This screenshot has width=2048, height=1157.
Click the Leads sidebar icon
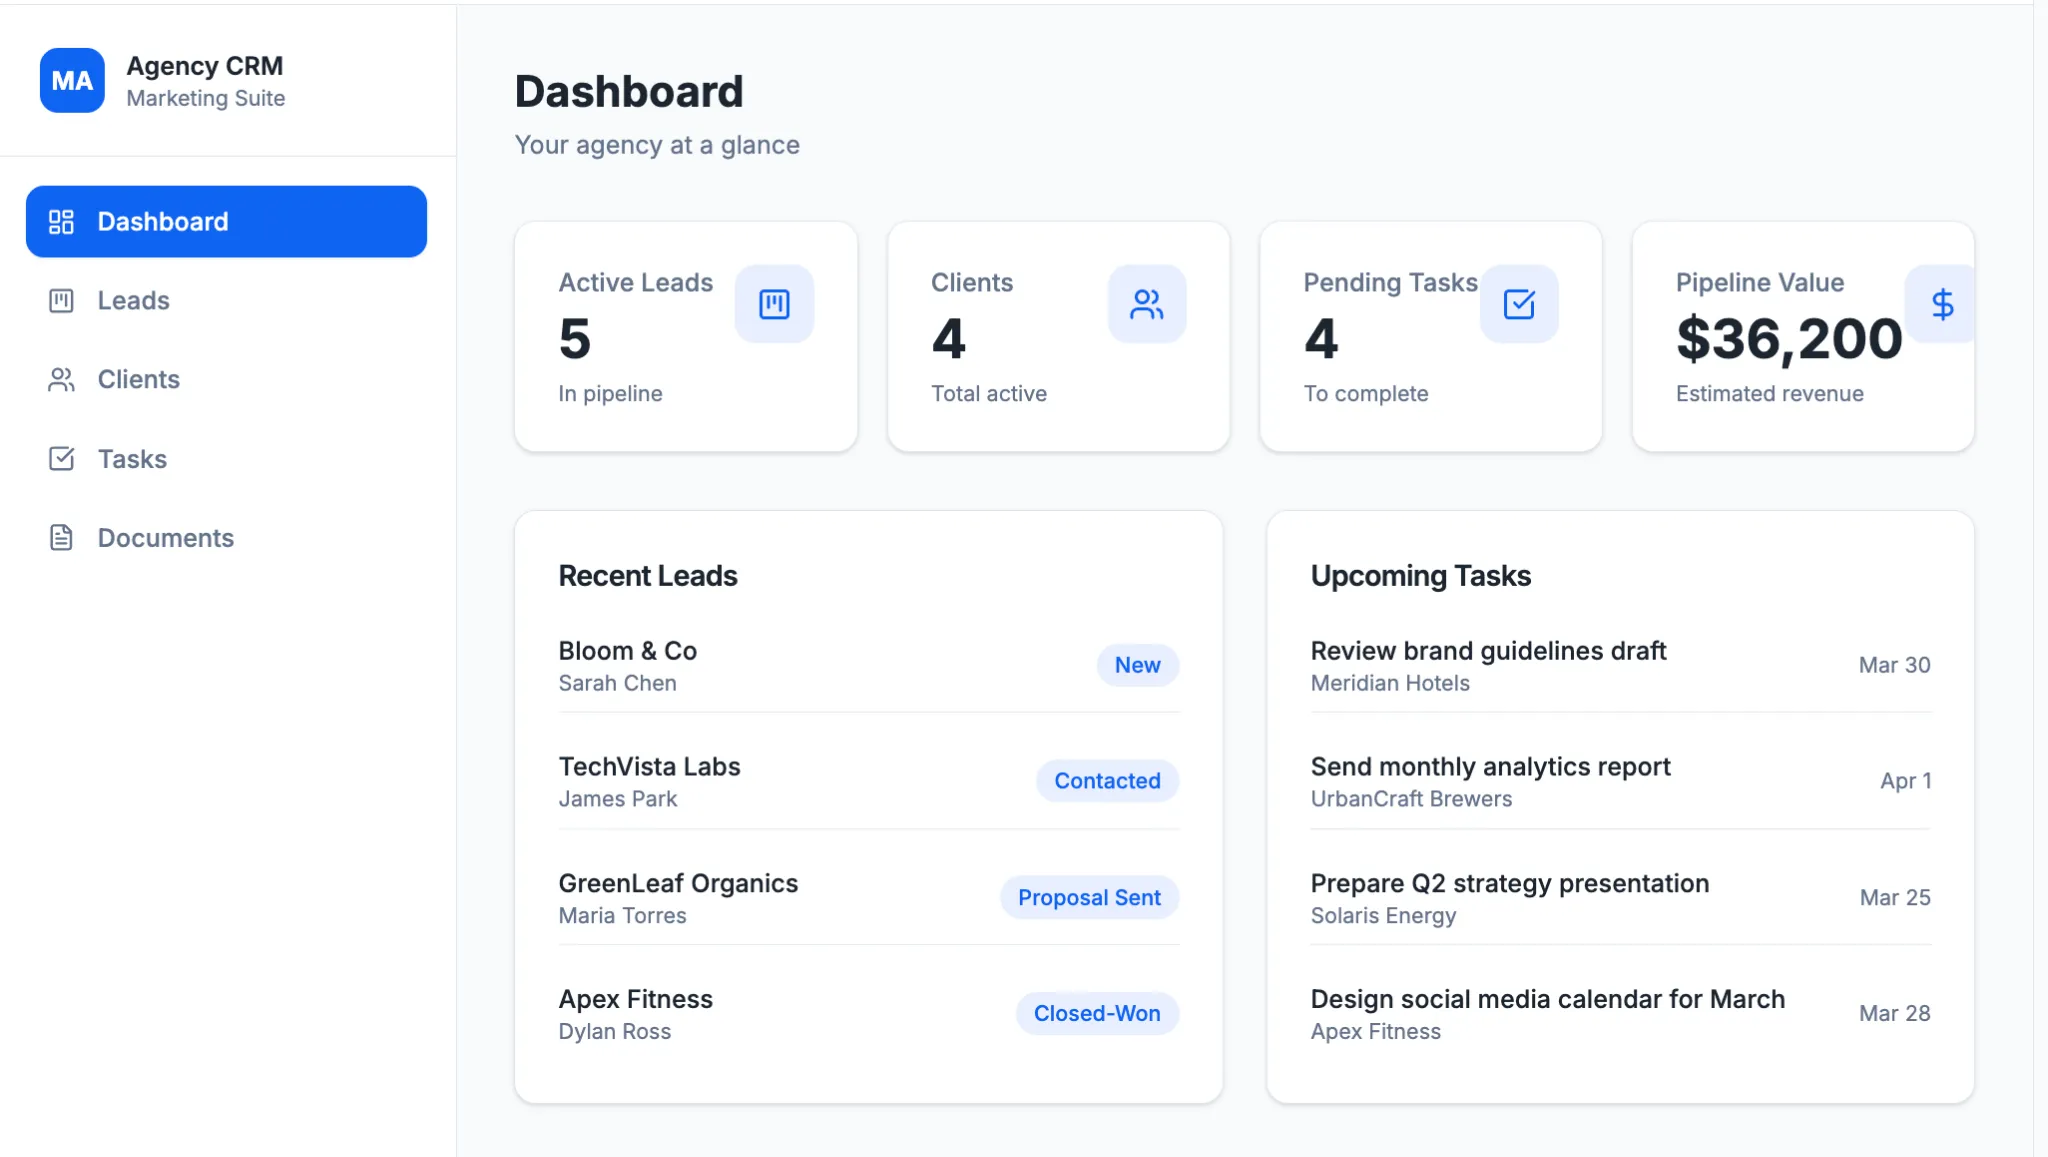(x=61, y=300)
